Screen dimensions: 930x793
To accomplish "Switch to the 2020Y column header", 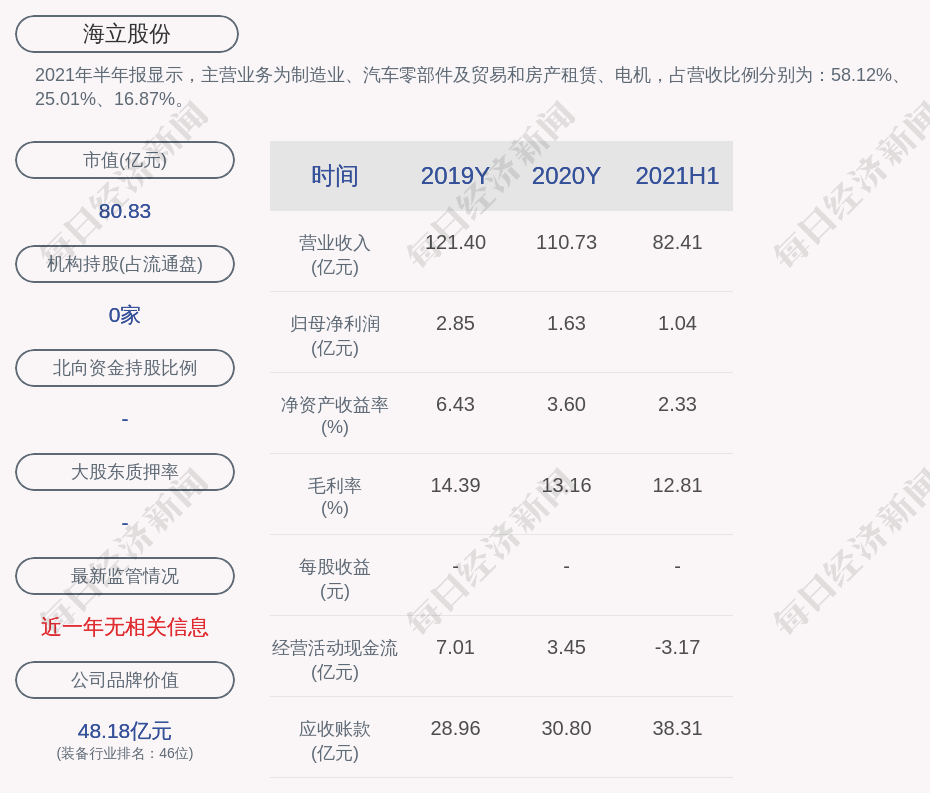I will pos(566,176).
